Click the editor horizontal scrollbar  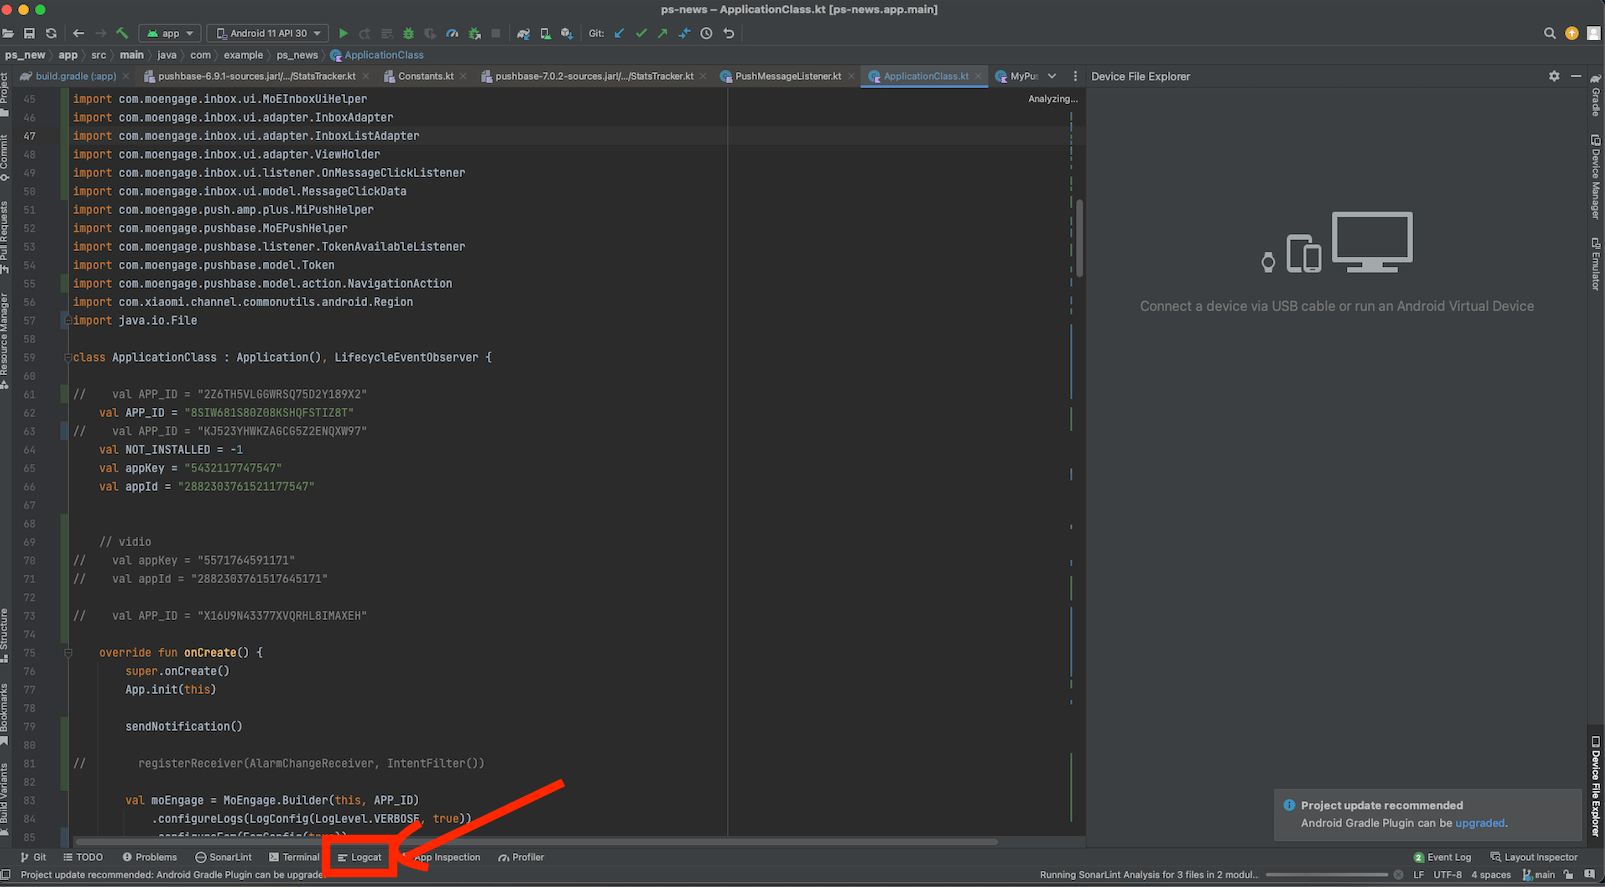point(536,842)
